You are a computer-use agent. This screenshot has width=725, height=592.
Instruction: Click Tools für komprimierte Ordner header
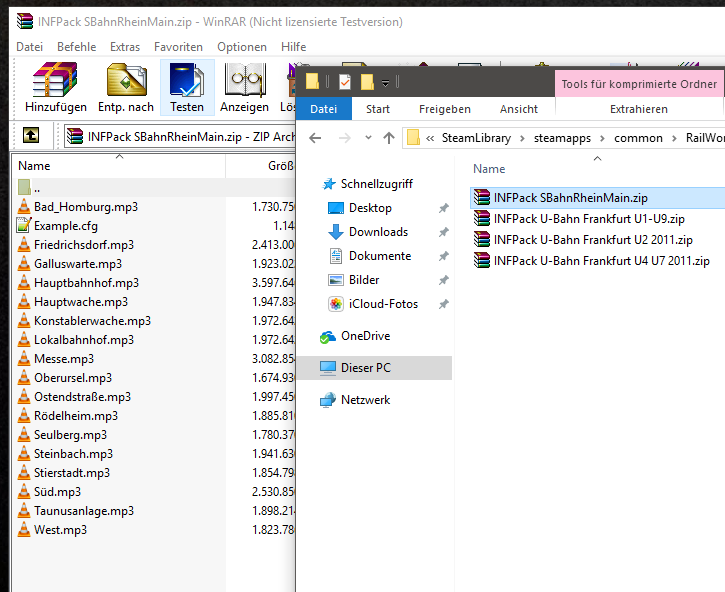639,84
